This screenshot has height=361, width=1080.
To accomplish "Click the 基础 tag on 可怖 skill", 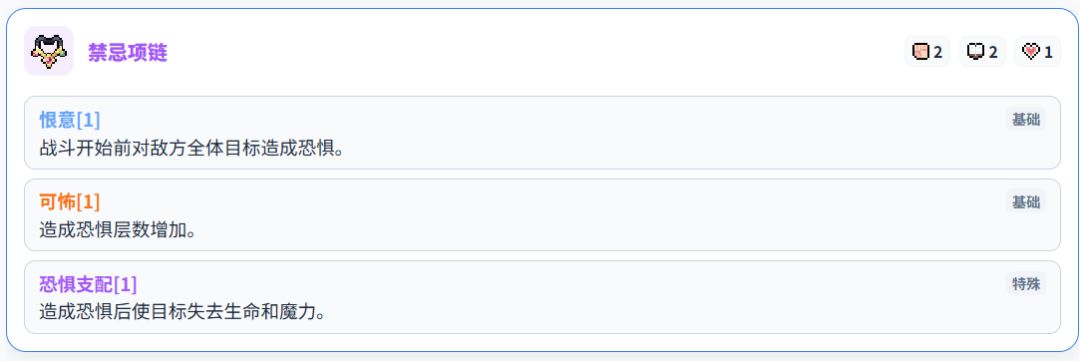I will coord(1026,202).
